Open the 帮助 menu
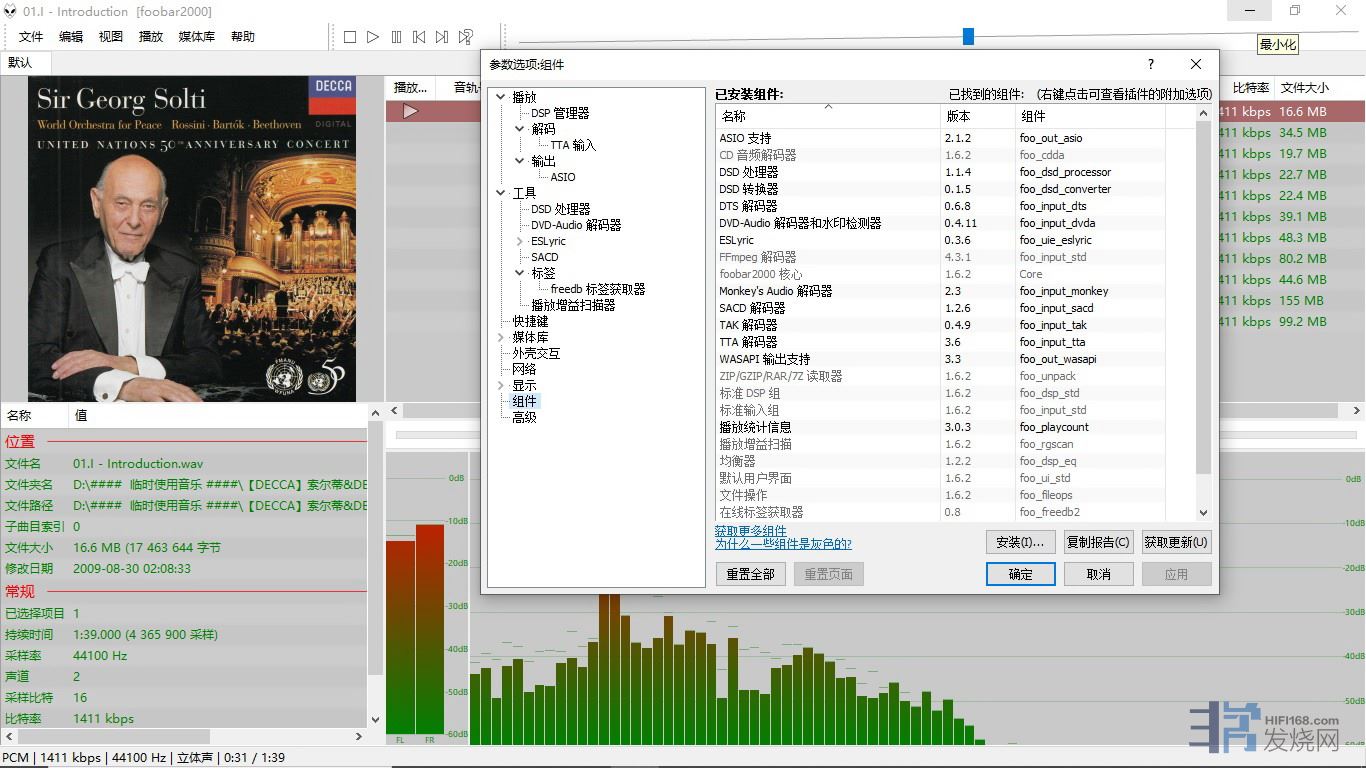1366x768 pixels. [x=243, y=37]
